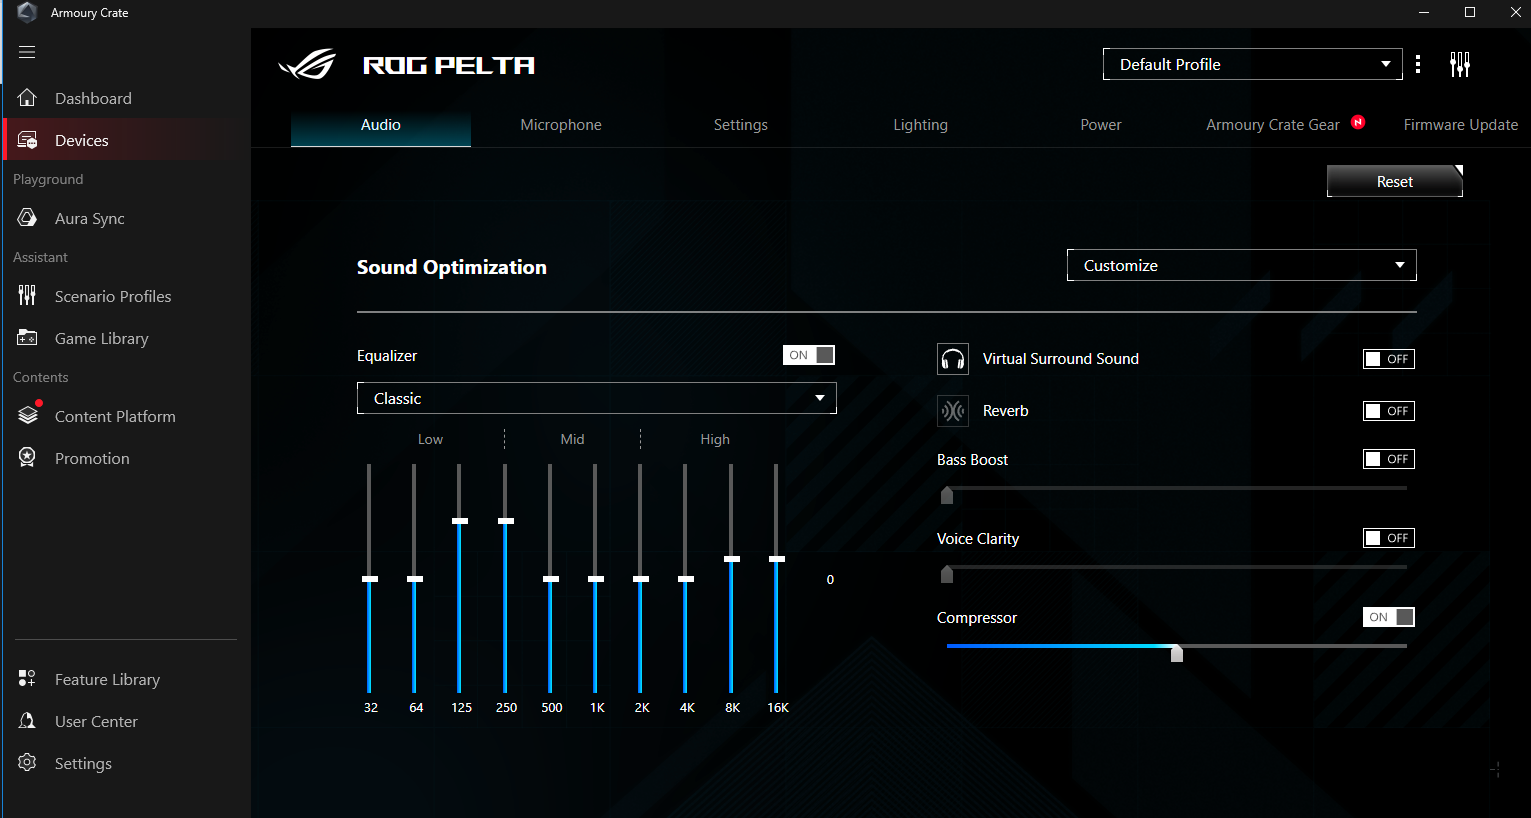Click the Compressor level slider handle
Image resolution: width=1531 pixels, height=818 pixels.
point(1177,653)
